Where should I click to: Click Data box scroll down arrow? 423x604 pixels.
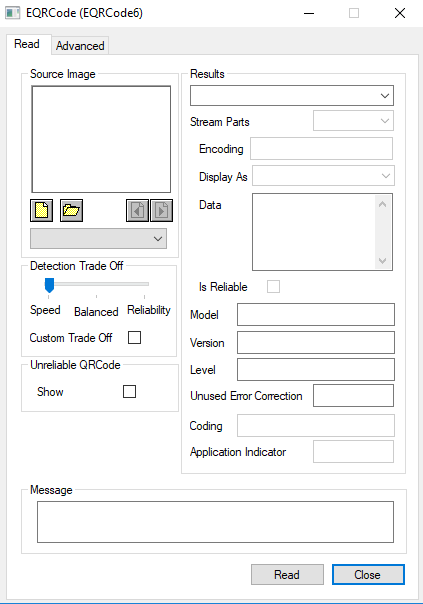click(383, 260)
